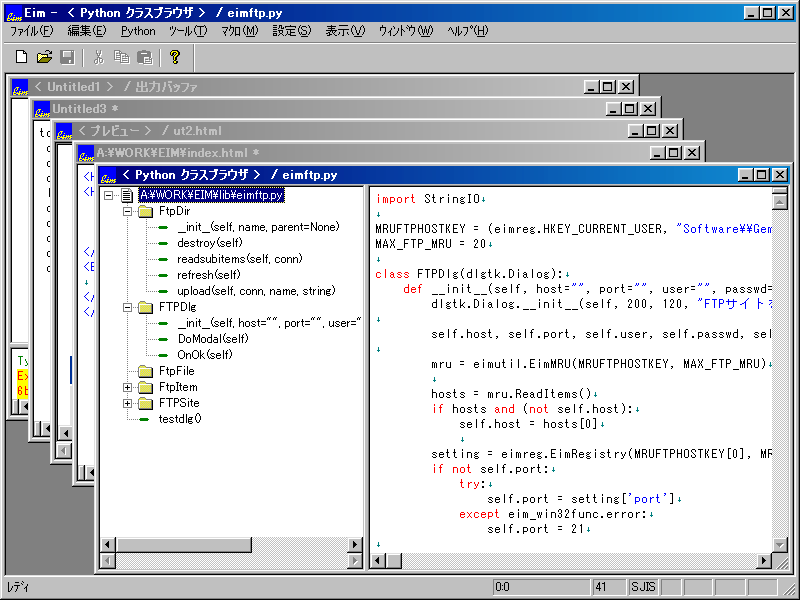The height and width of the screenshot is (600, 800).
Task: Click the Eim icon of ut2.html preview window
Action: click(64, 131)
